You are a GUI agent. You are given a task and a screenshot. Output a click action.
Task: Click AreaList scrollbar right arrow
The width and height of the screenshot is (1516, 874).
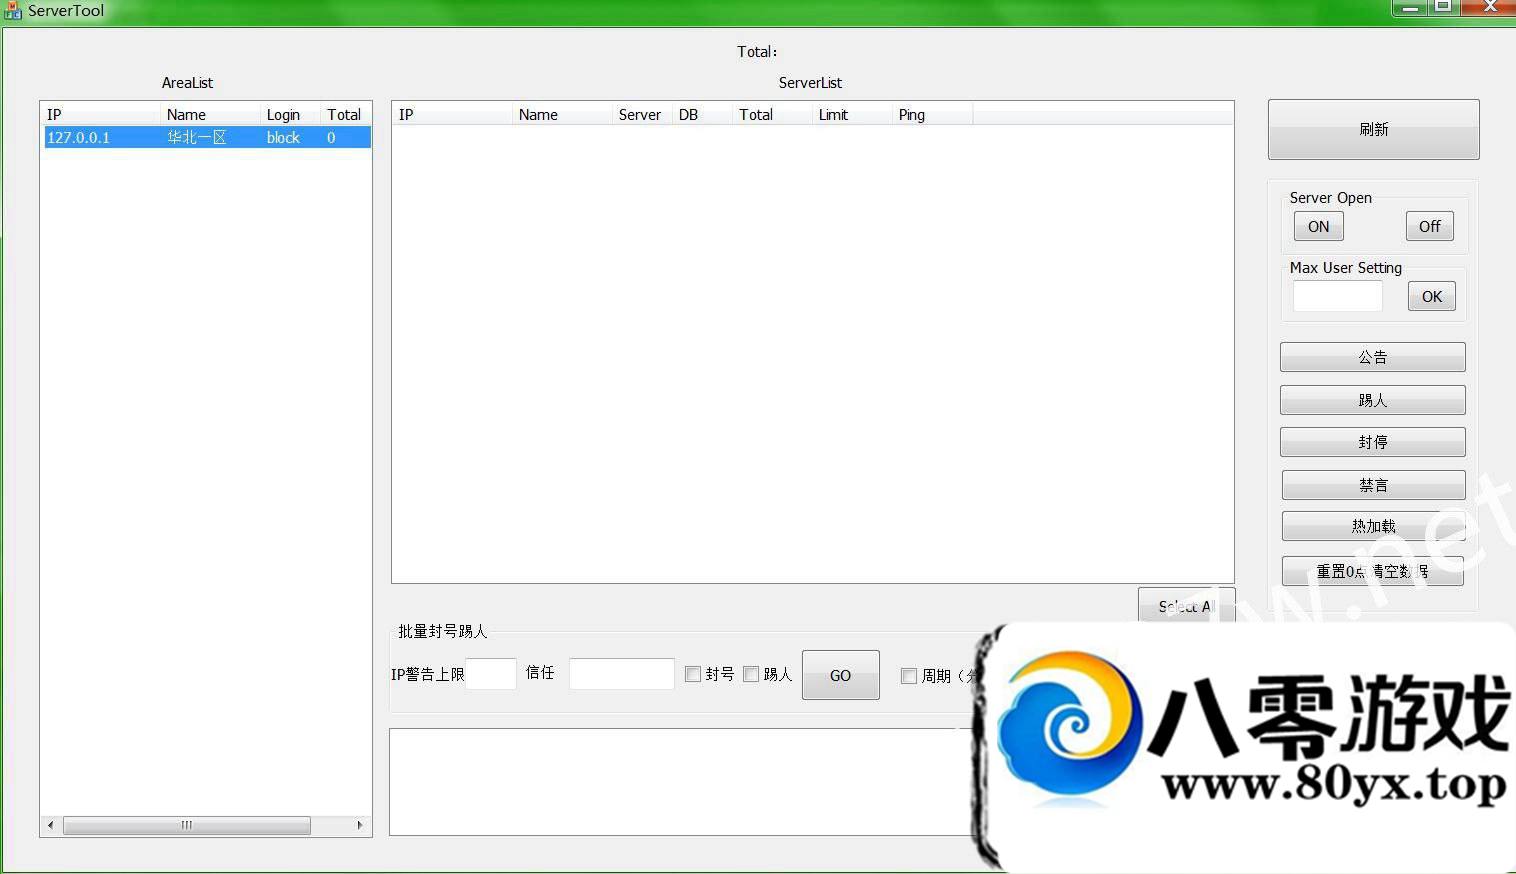[x=360, y=825]
